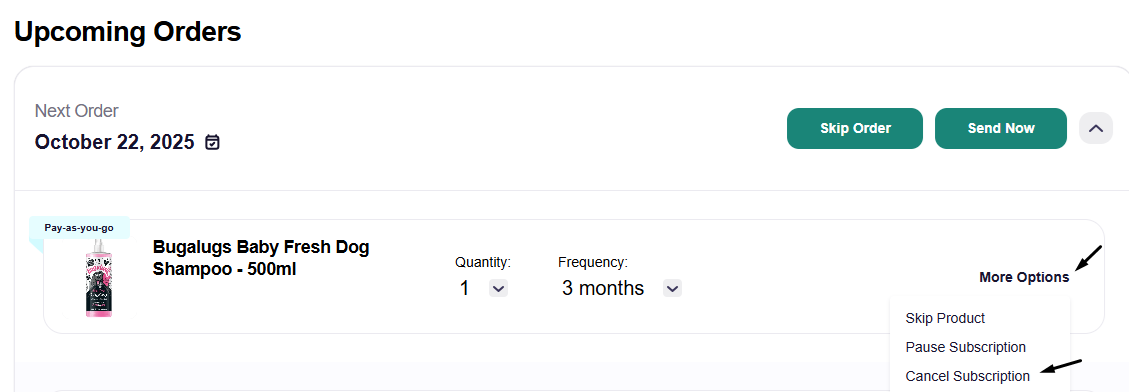Open Bugalugs Baby Fresh Dog Shampoo title
Screen dimensions: 1143x392
261,258
